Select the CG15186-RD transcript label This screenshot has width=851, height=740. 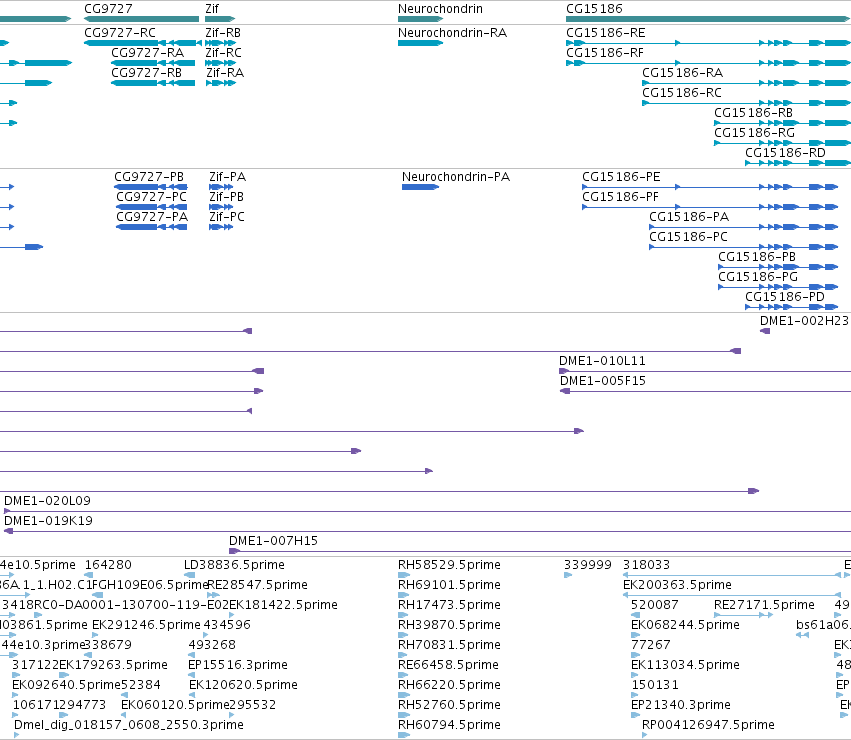pyautogui.click(x=785, y=153)
